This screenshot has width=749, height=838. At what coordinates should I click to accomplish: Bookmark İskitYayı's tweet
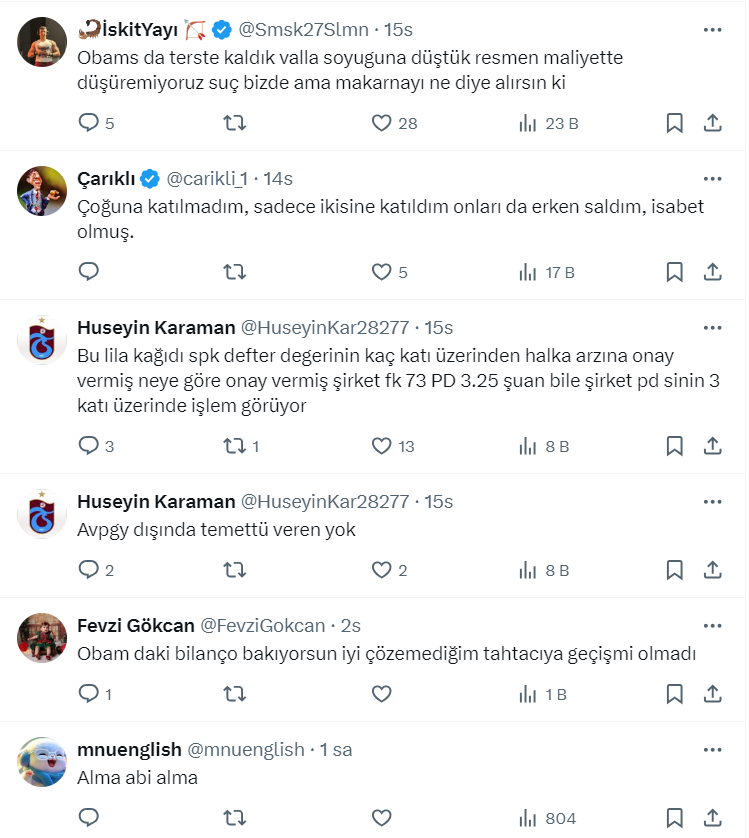coord(674,123)
